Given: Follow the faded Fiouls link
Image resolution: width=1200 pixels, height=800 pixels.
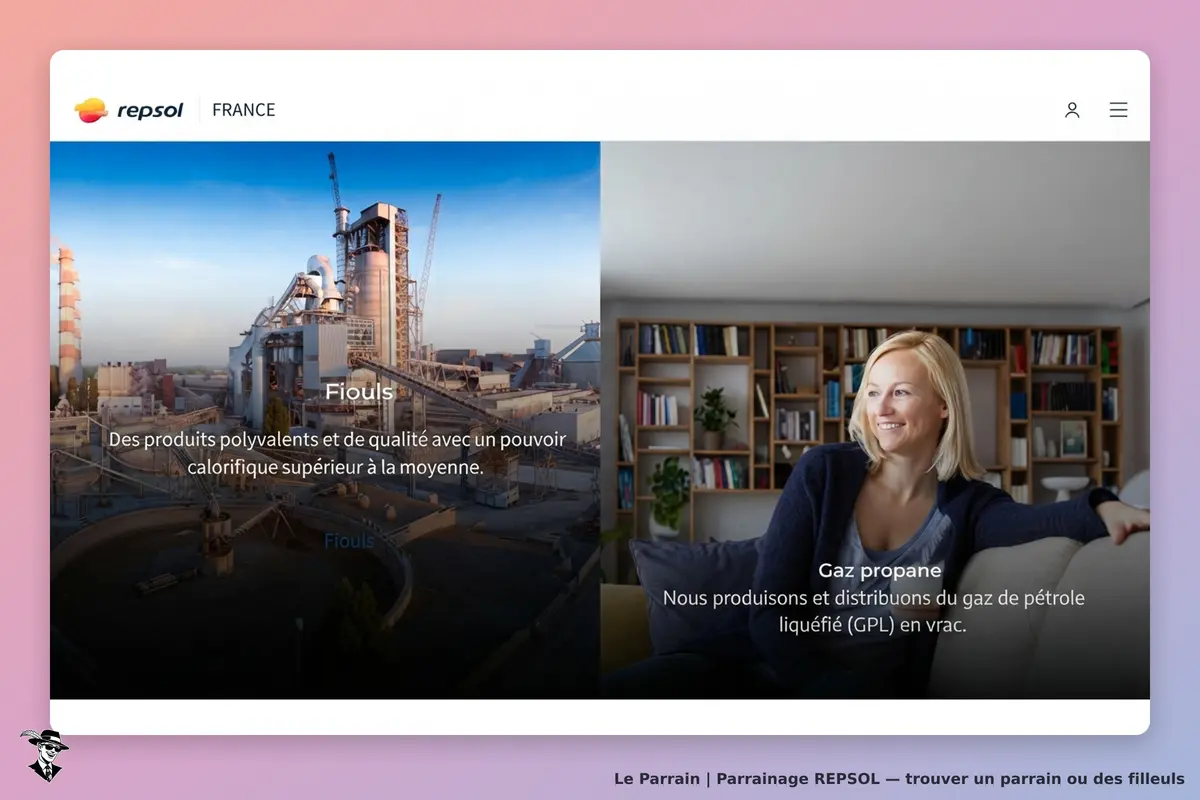Looking at the screenshot, I should pyautogui.click(x=349, y=541).
